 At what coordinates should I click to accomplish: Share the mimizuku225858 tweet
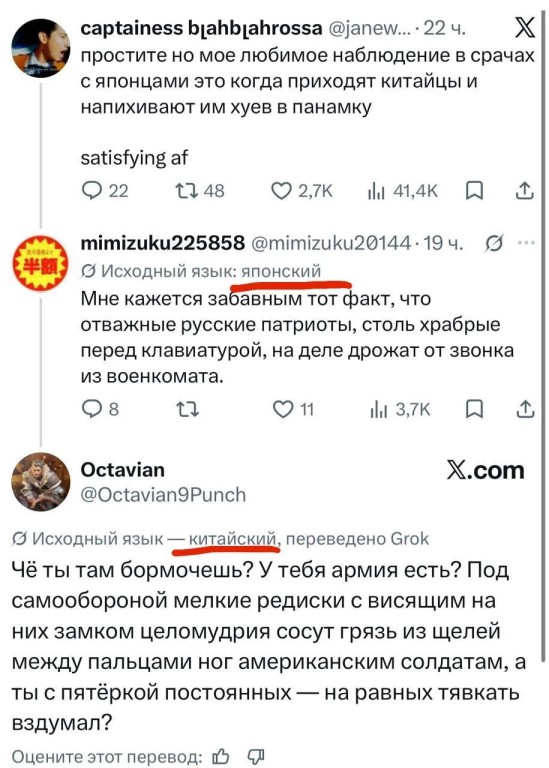click(525, 408)
